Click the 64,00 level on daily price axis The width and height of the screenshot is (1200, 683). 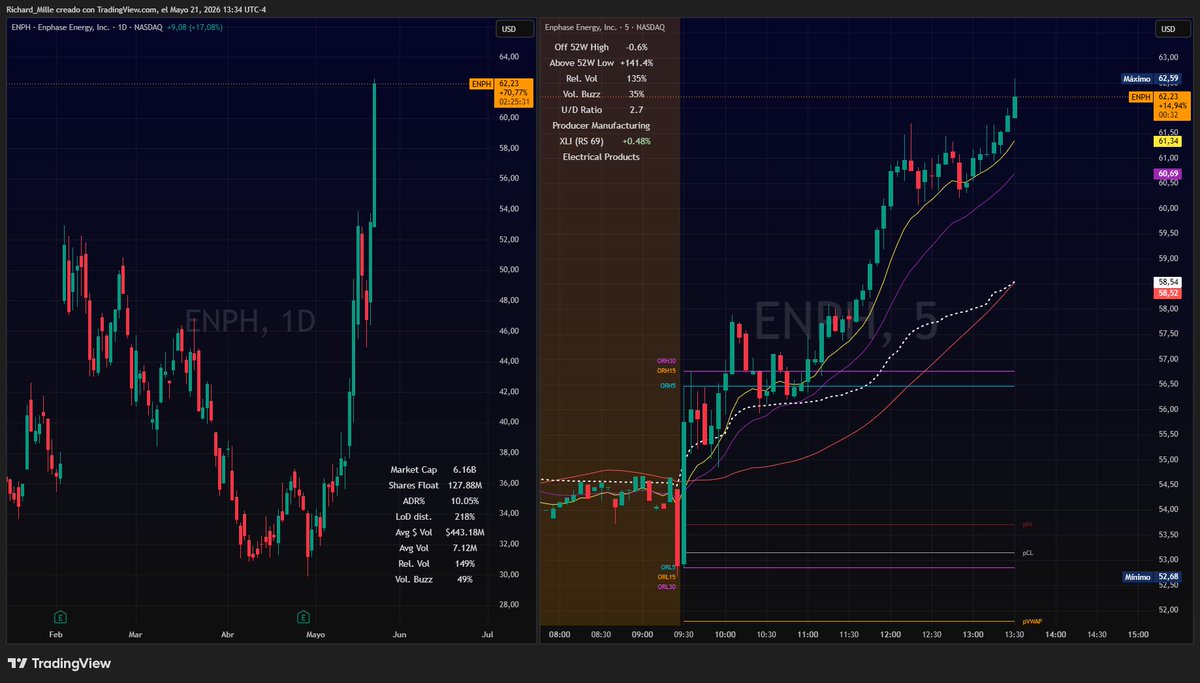[x=508, y=57]
